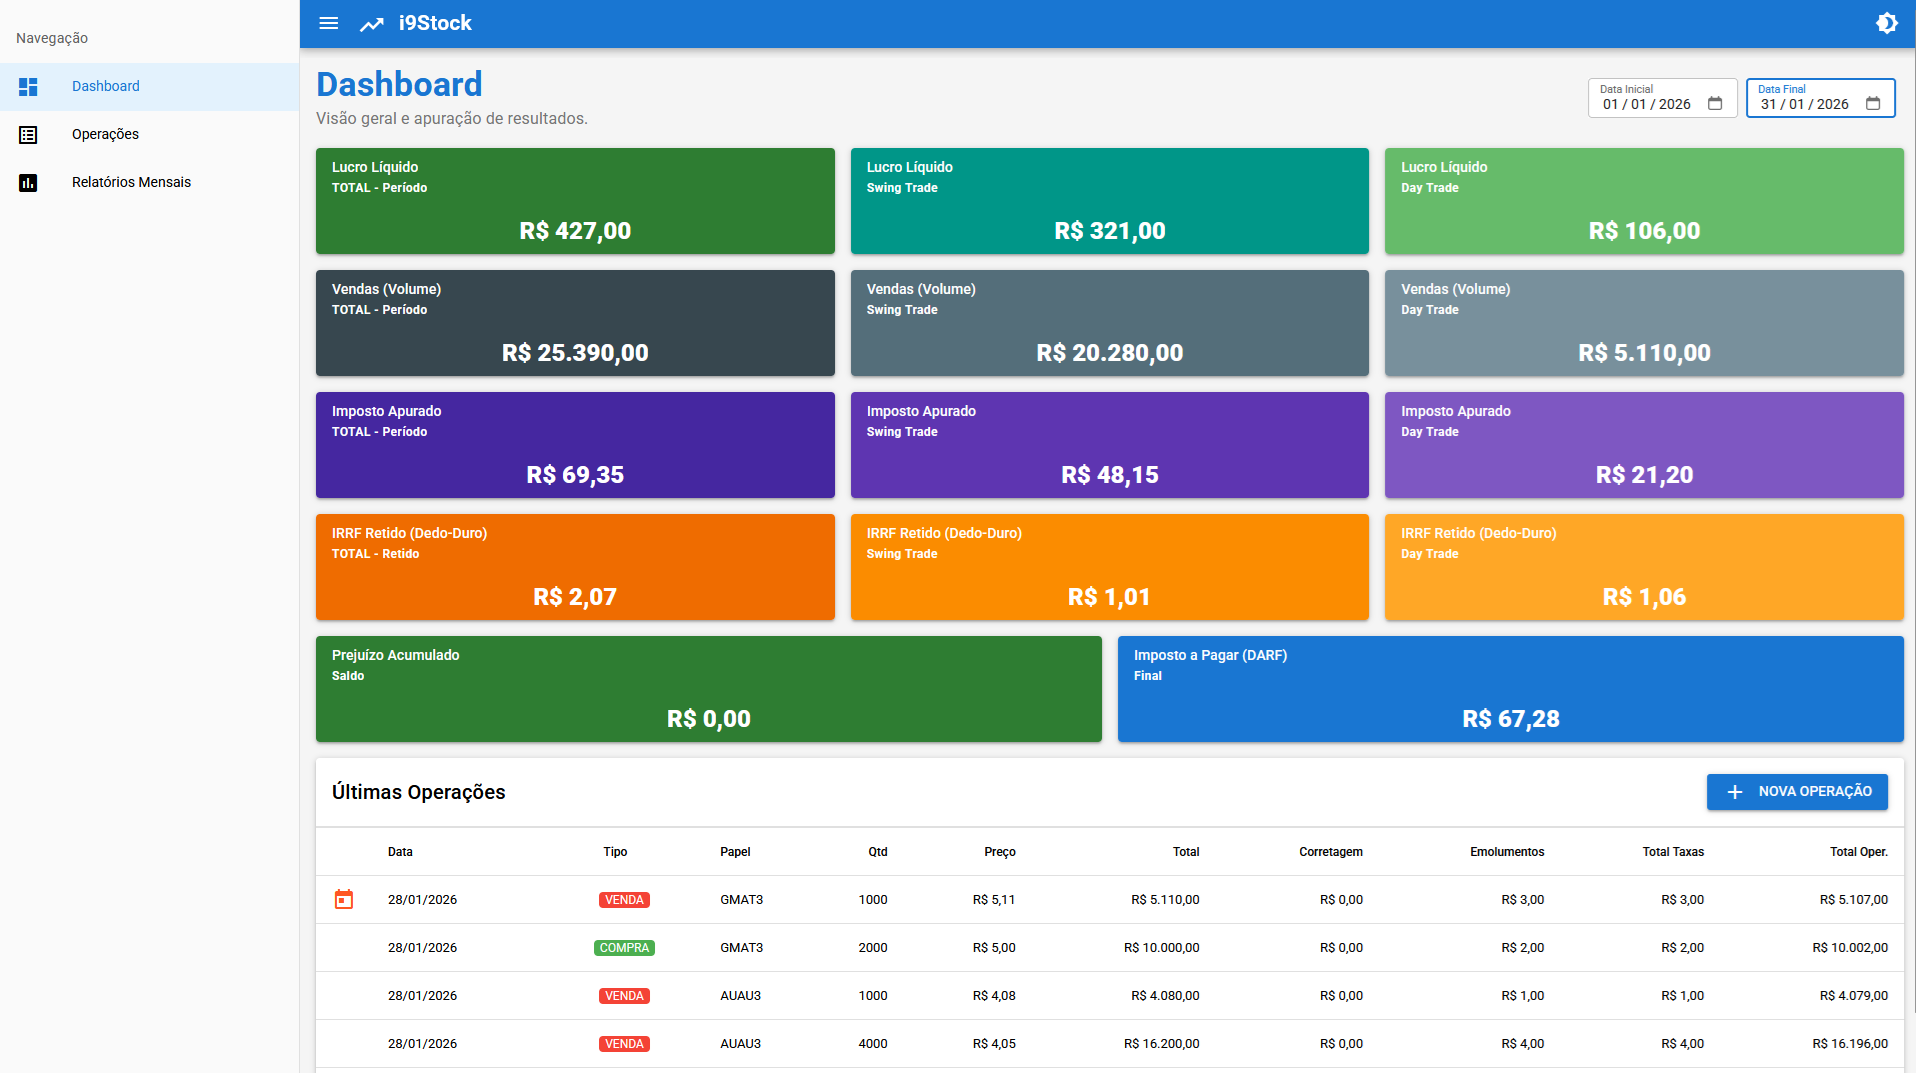Viewport: 1916px width, 1073px height.
Task: Click Total Oper. R$ 16.196,00 cell
Action: click(1850, 1044)
